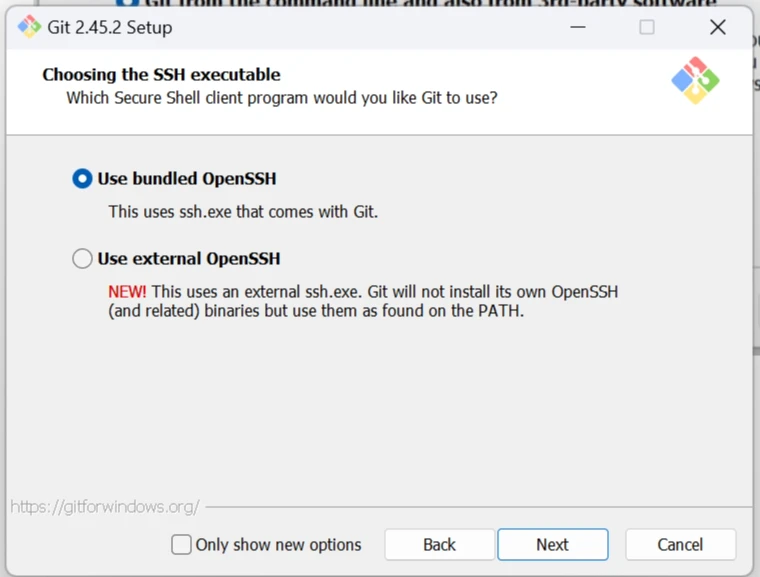Select the "Use bundled OpenSSH" radio button

pos(82,179)
